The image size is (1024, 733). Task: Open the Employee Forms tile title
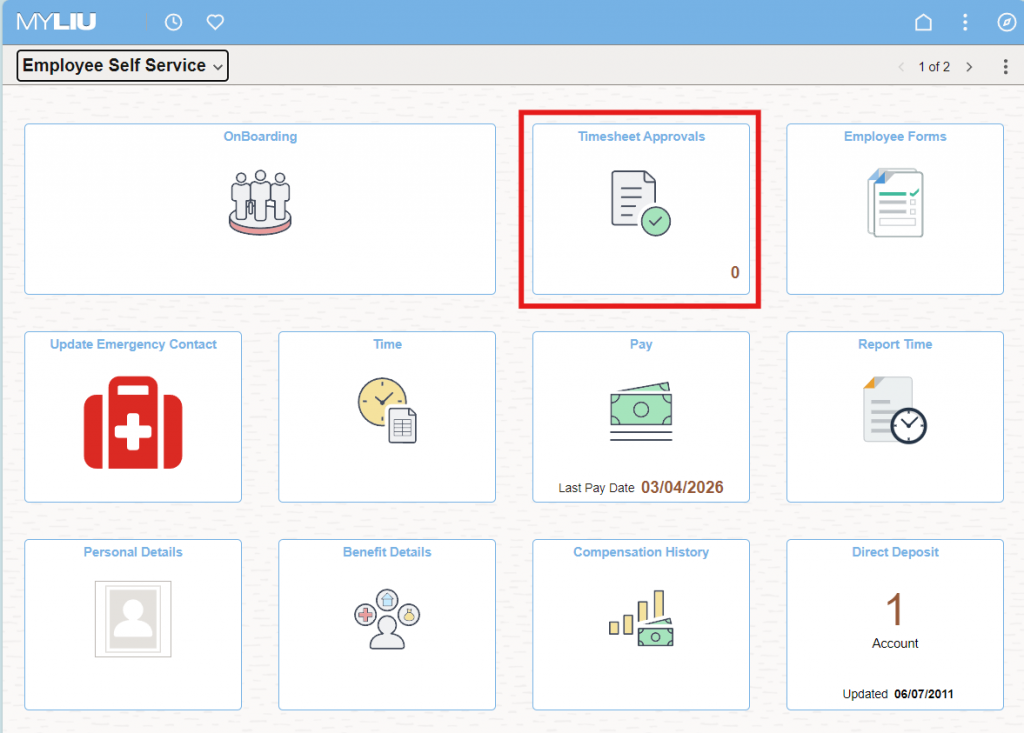895,137
